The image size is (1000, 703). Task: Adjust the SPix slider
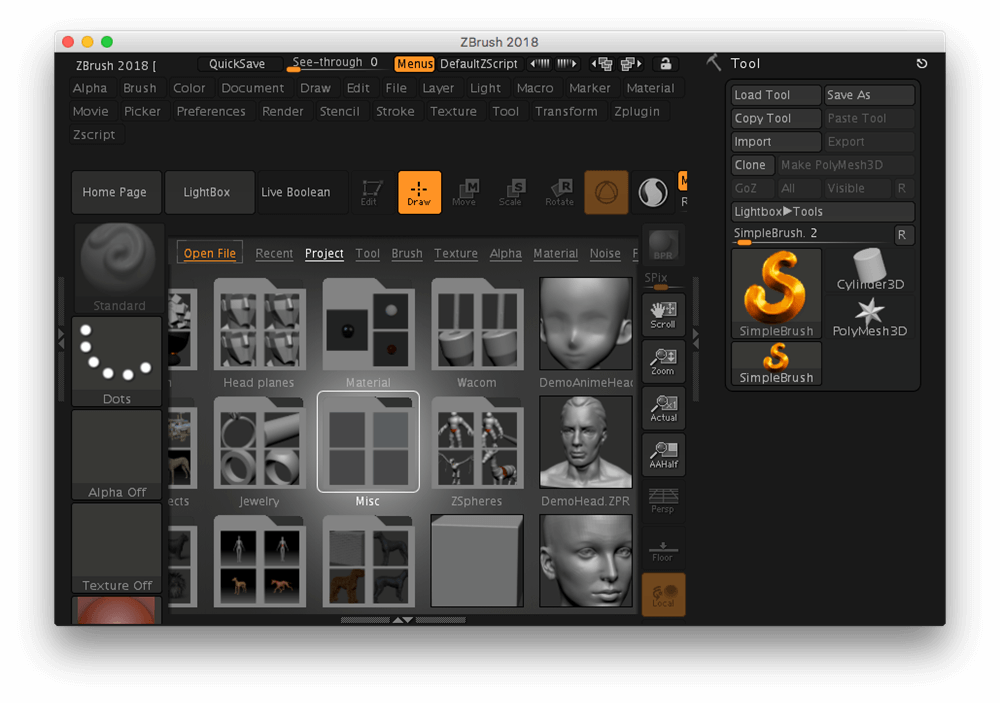click(x=663, y=280)
